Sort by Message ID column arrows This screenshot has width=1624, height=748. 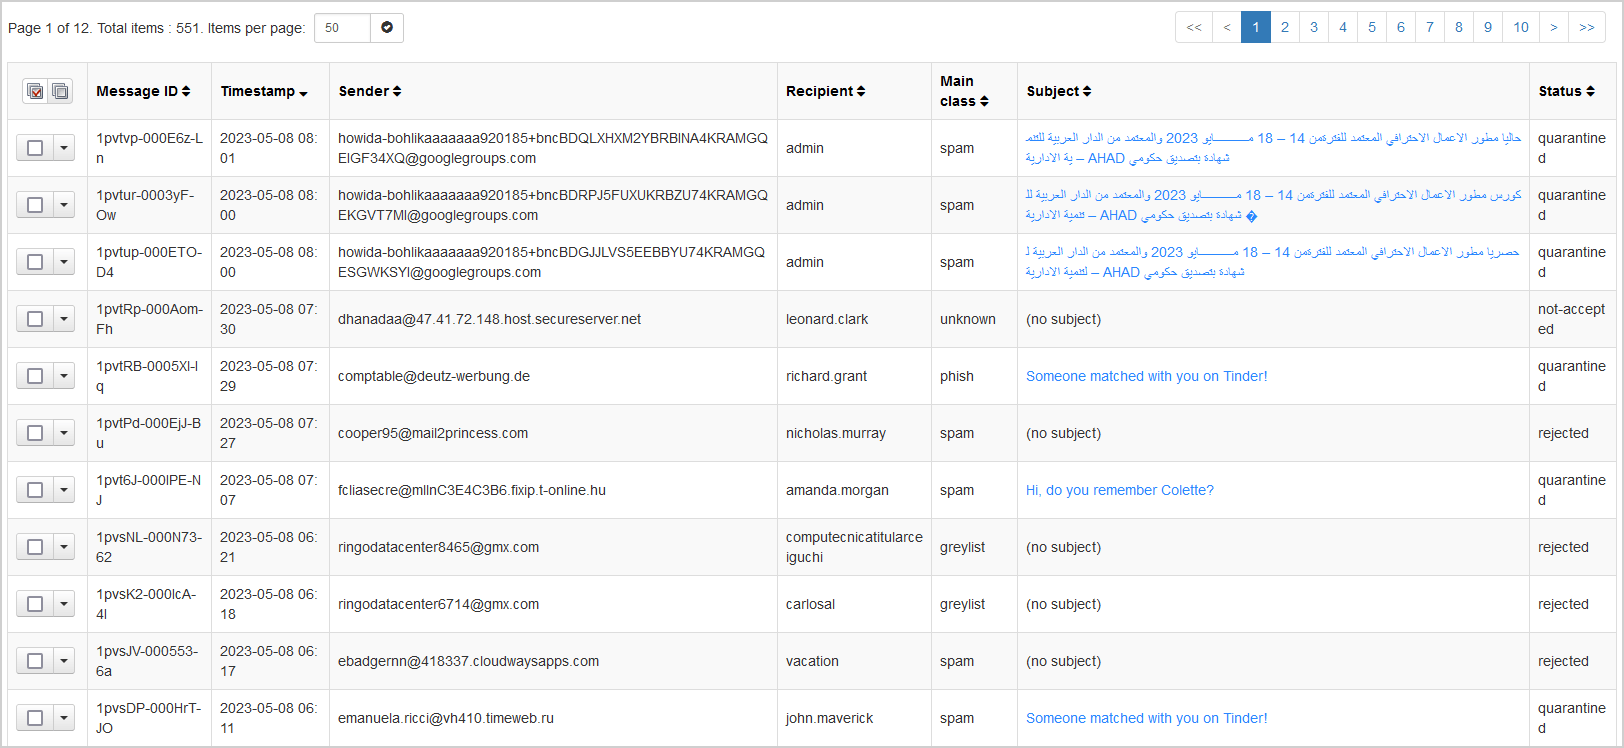tap(186, 91)
